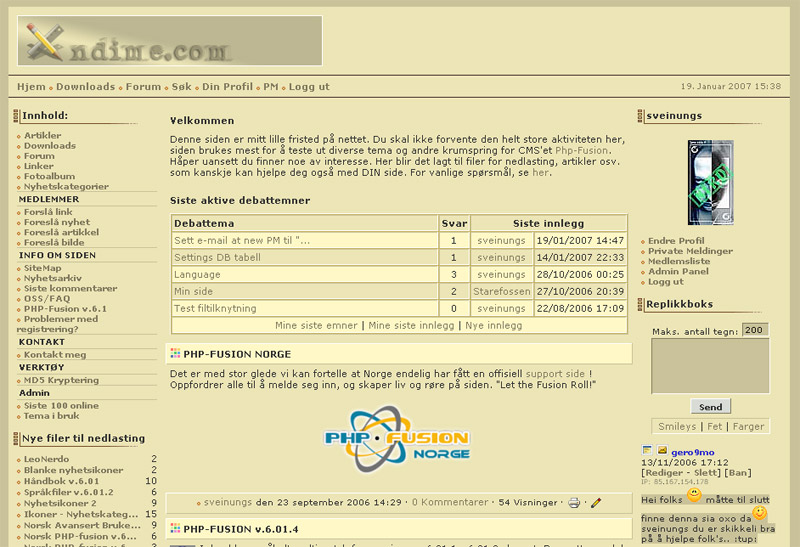The image size is (800, 547).
Task: Click Logg ut in the sveinungs user panel
Action: pos(666,282)
